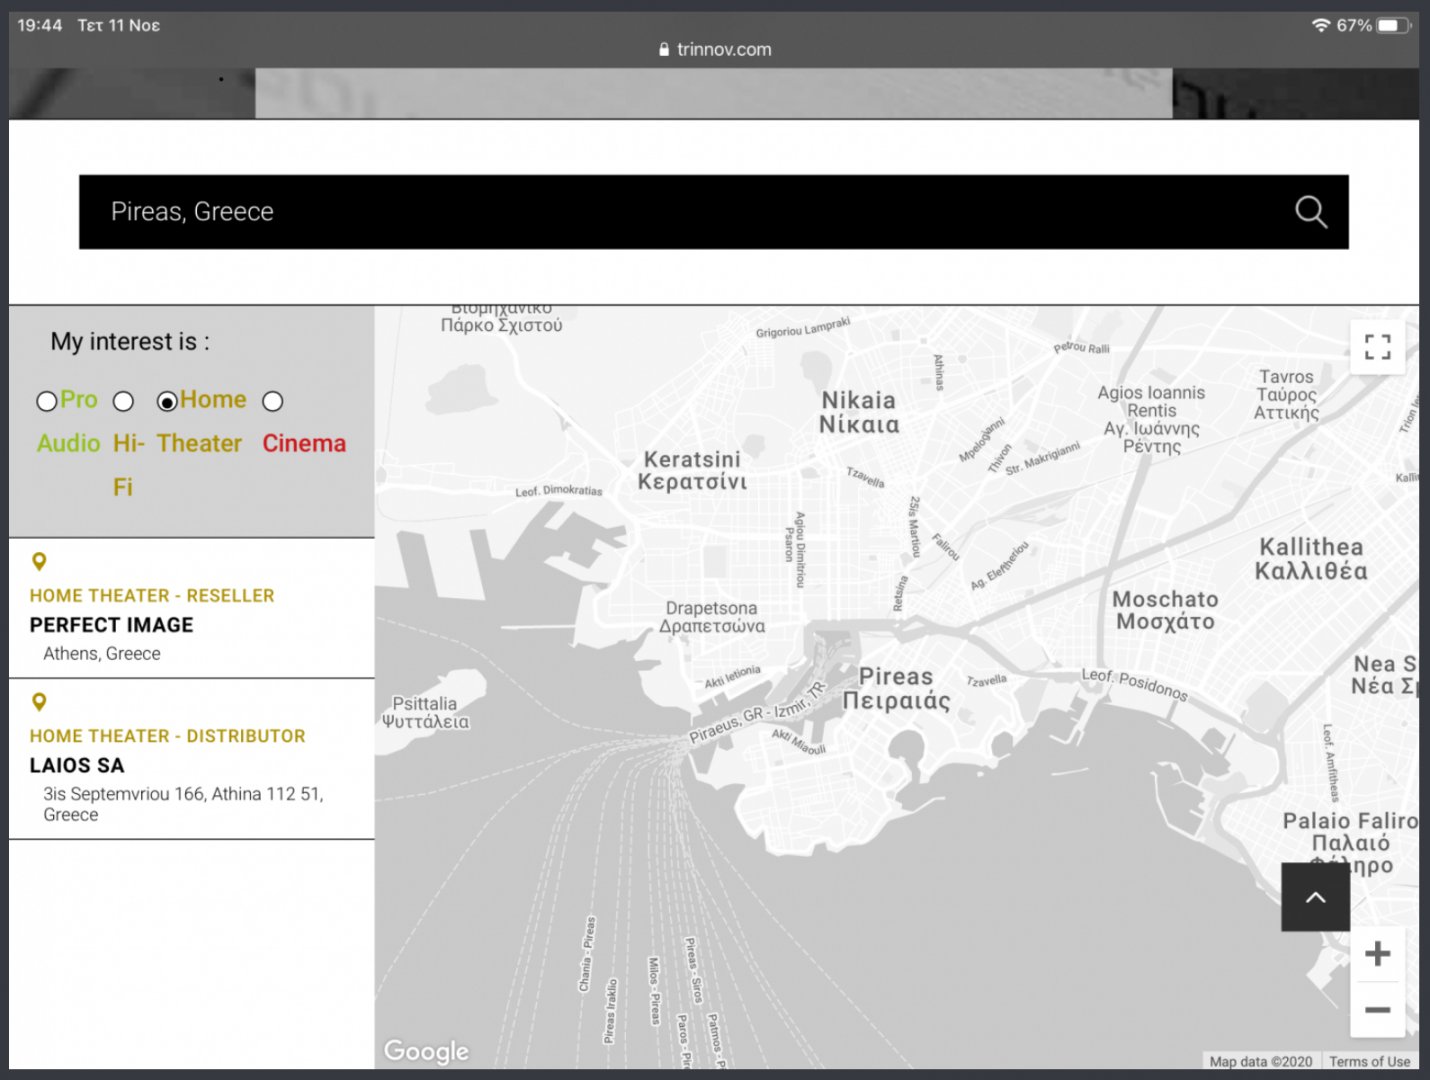Tap the date text in status bar
This screenshot has height=1080, width=1430.
pos(119,25)
